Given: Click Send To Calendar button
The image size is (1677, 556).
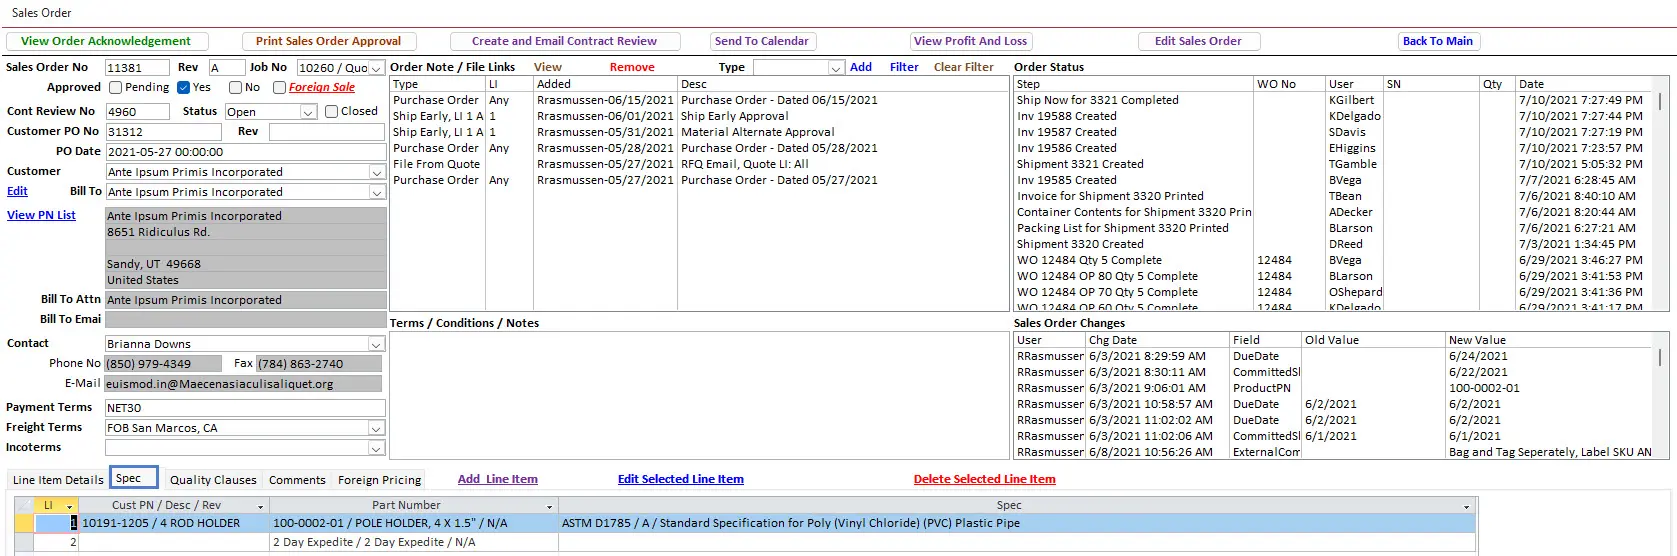Looking at the screenshot, I should coord(762,41).
